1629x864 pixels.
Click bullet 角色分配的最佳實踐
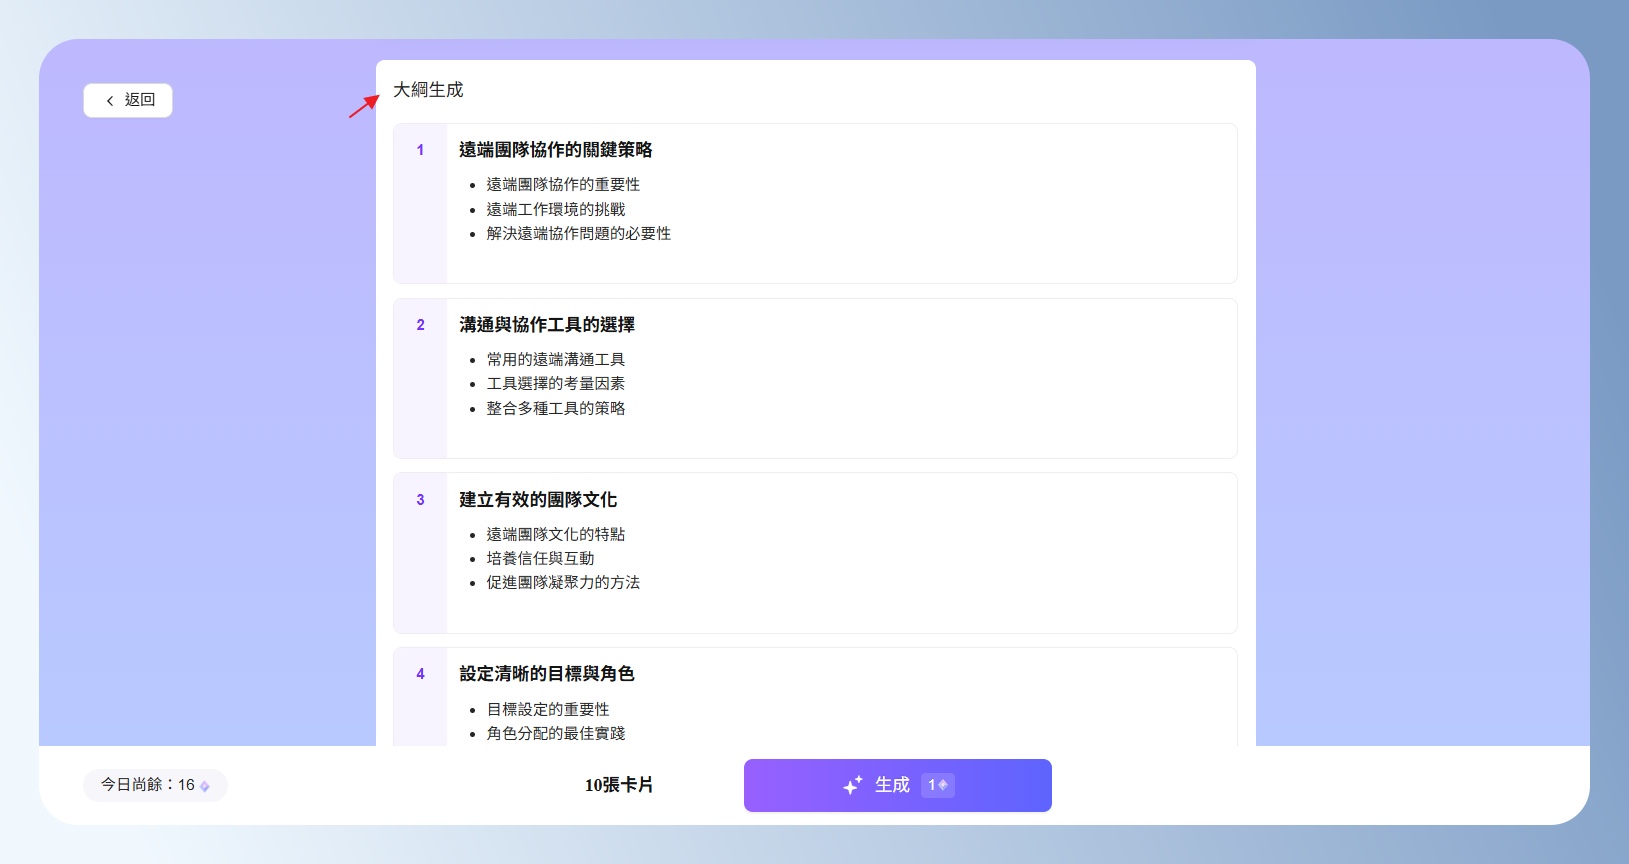pos(555,733)
